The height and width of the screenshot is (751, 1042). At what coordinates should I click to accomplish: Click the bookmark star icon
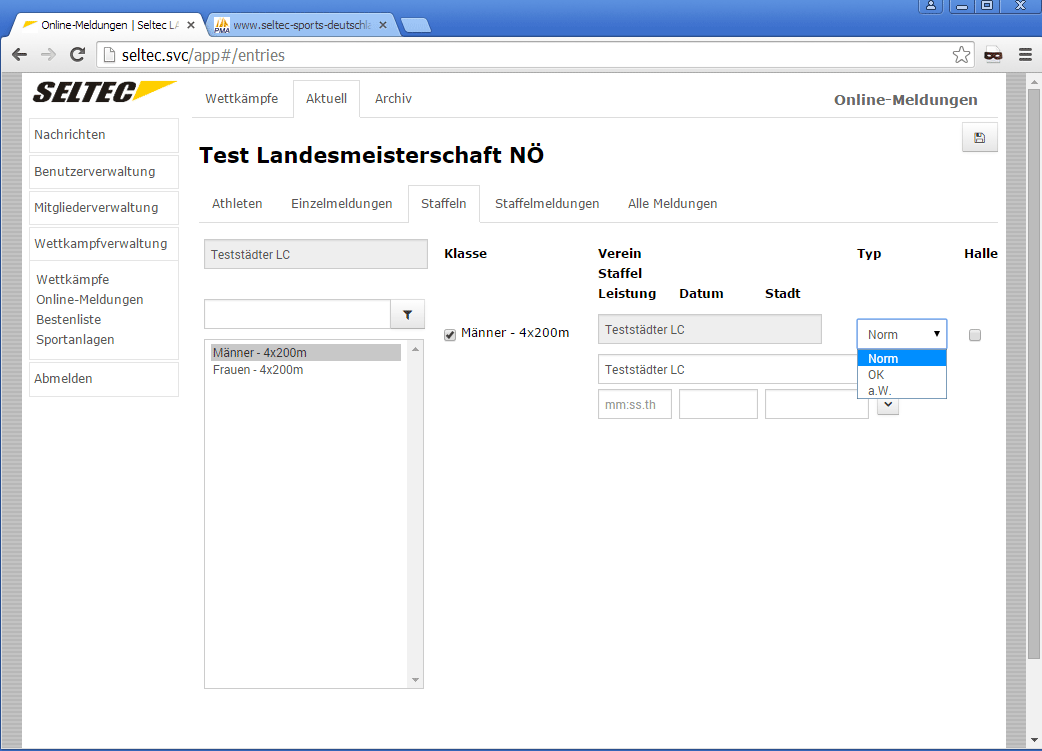click(961, 55)
